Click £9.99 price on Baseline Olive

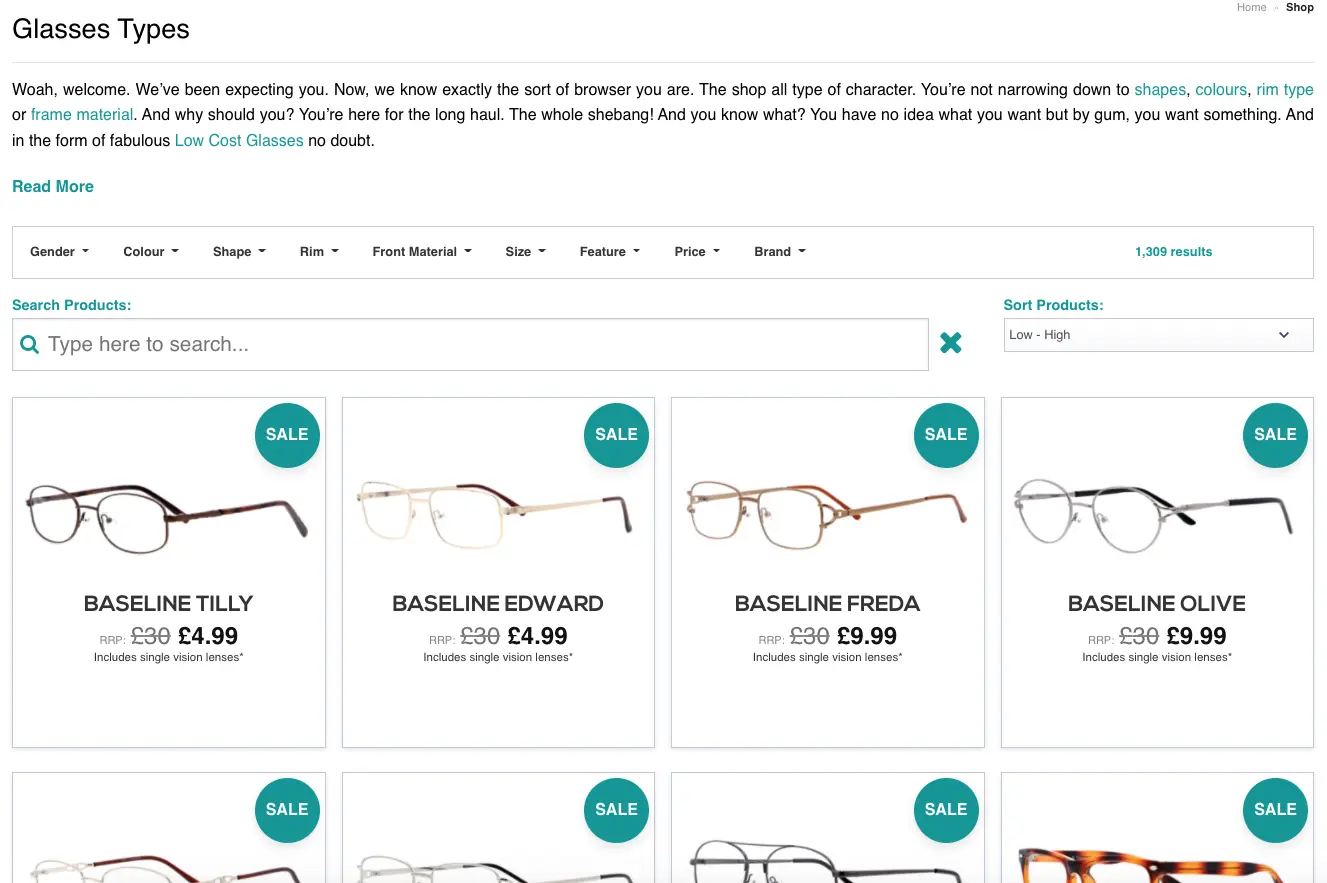pyautogui.click(x=1197, y=636)
